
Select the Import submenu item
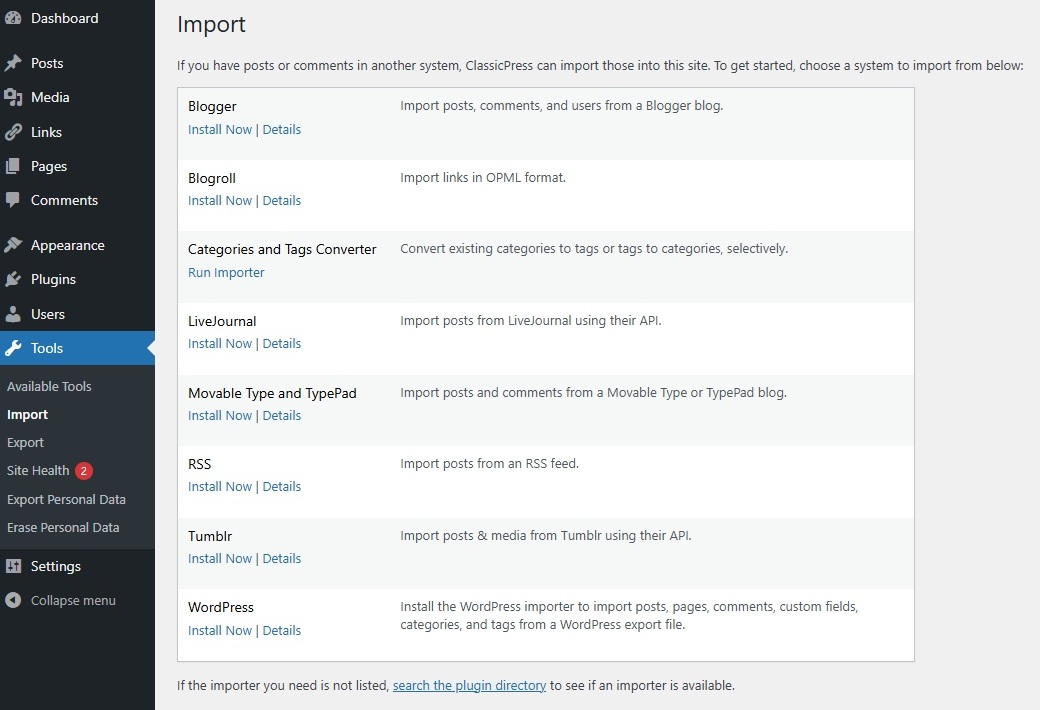click(x=27, y=415)
